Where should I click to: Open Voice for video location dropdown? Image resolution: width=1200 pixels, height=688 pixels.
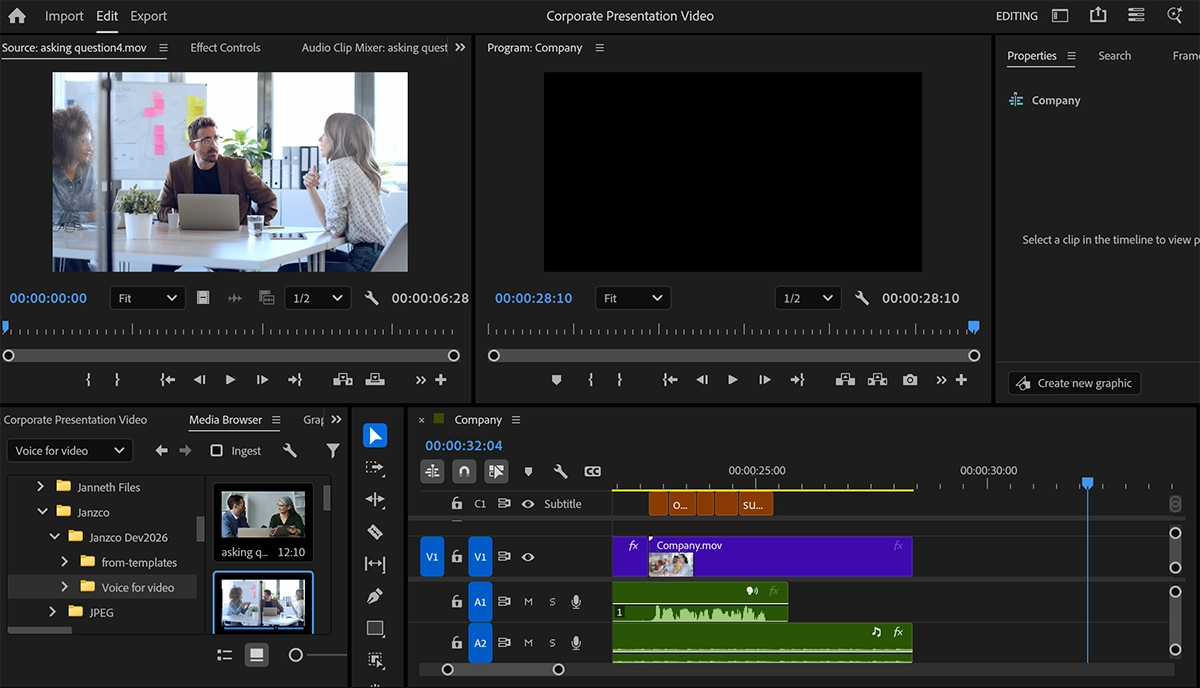pyautogui.click(x=69, y=451)
